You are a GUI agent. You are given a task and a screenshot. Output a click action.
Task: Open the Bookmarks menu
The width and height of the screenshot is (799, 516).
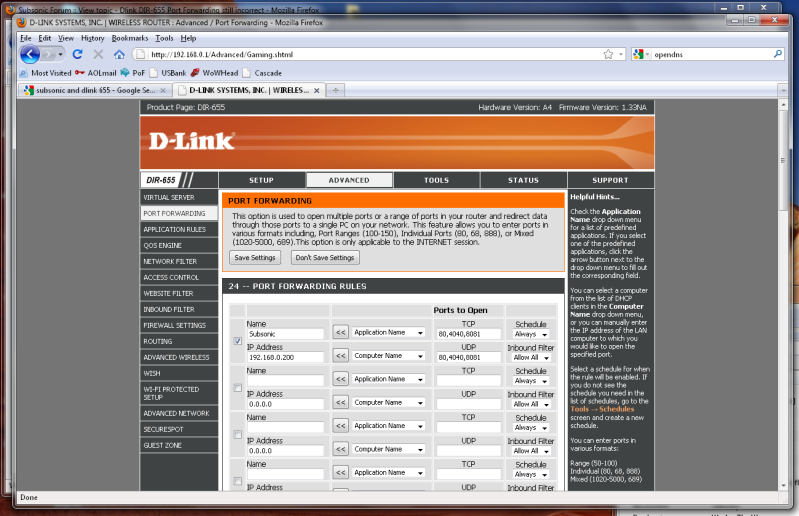click(130, 38)
